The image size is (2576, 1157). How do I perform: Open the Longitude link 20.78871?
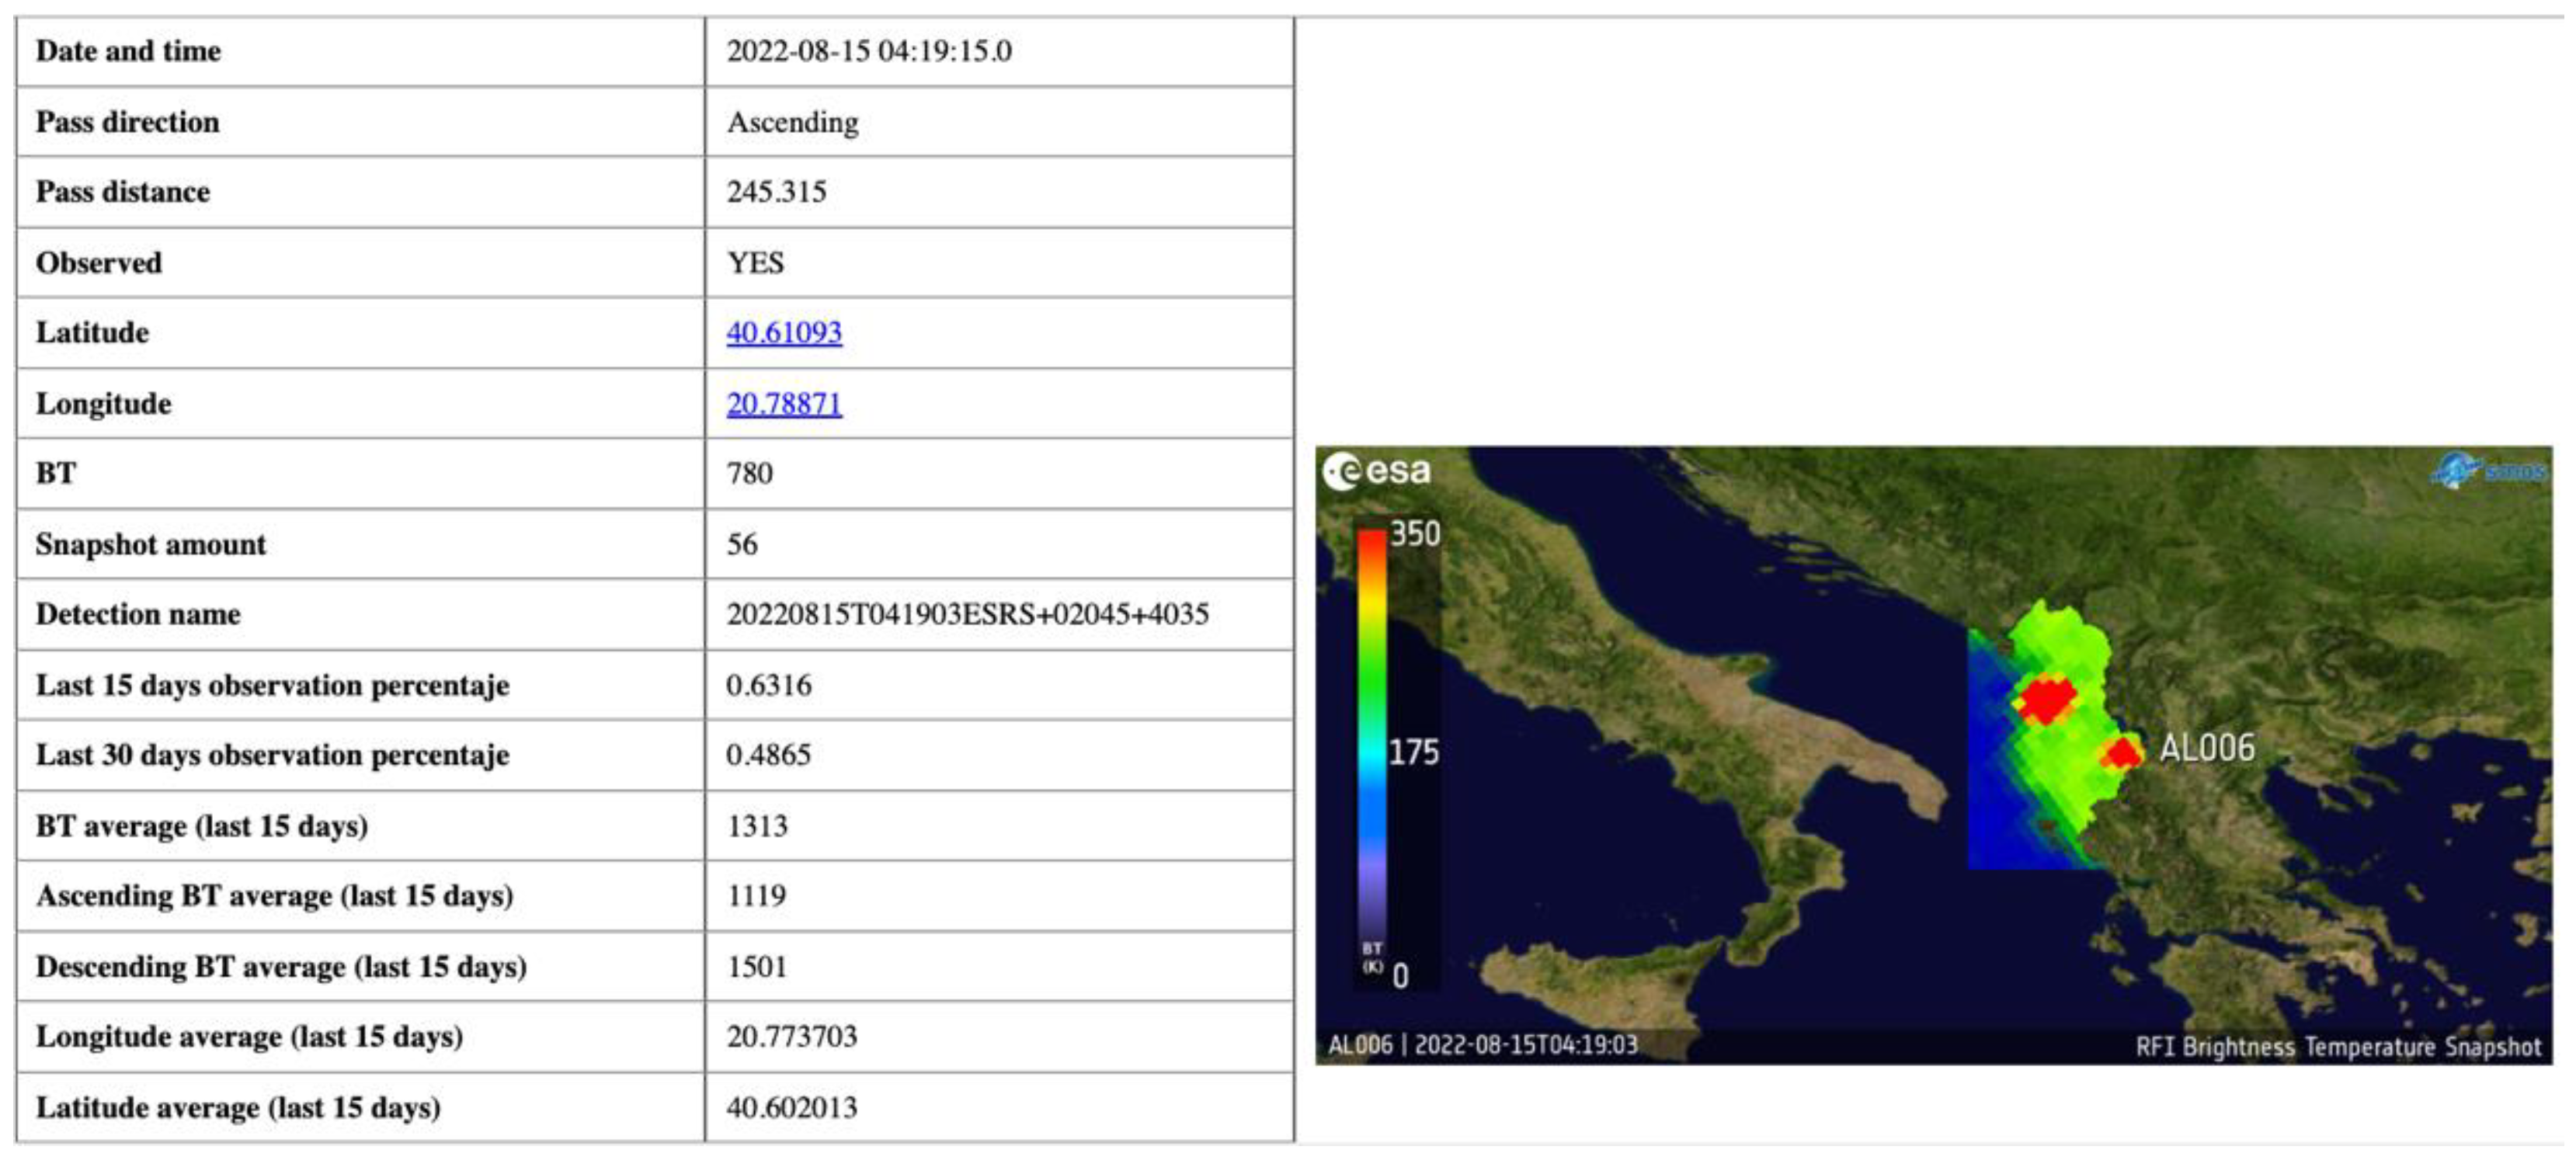pos(786,404)
